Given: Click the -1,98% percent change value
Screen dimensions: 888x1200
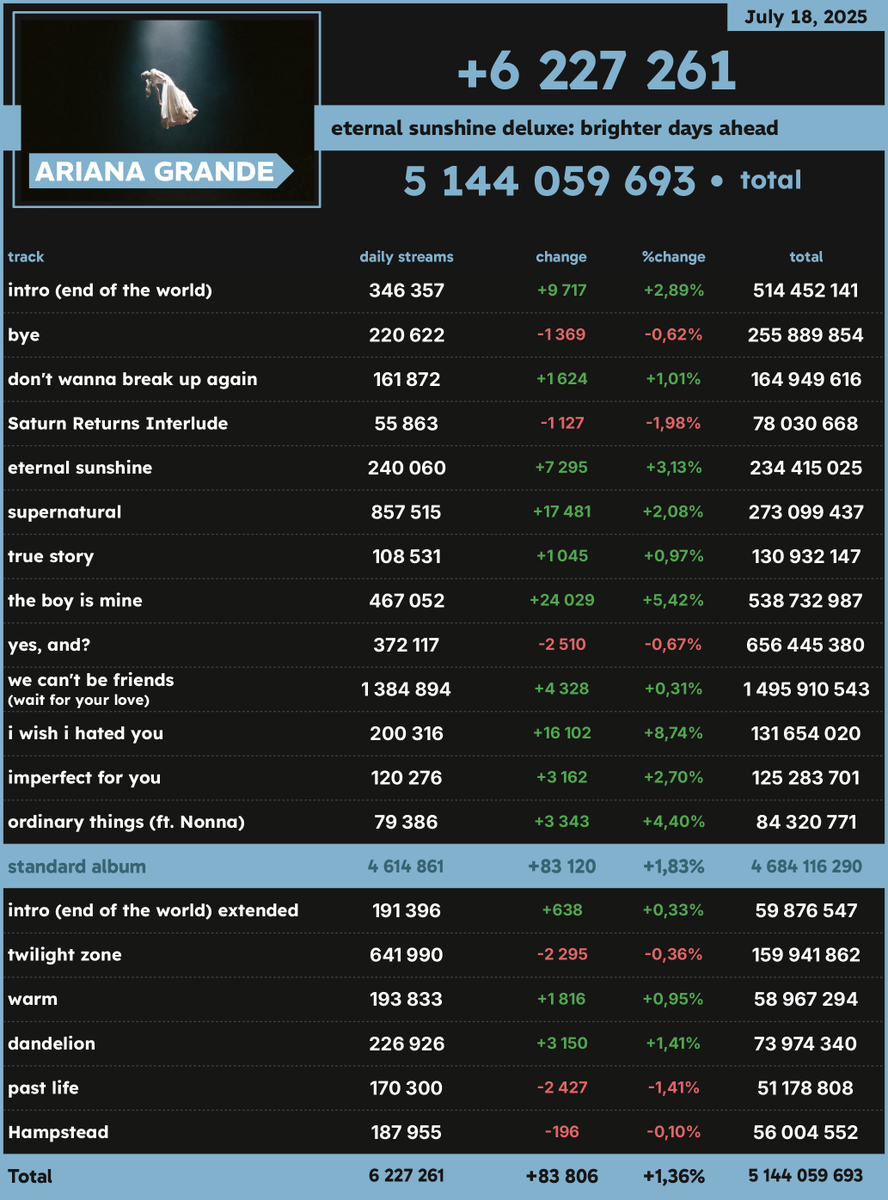Looking at the screenshot, I should [673, 424].
